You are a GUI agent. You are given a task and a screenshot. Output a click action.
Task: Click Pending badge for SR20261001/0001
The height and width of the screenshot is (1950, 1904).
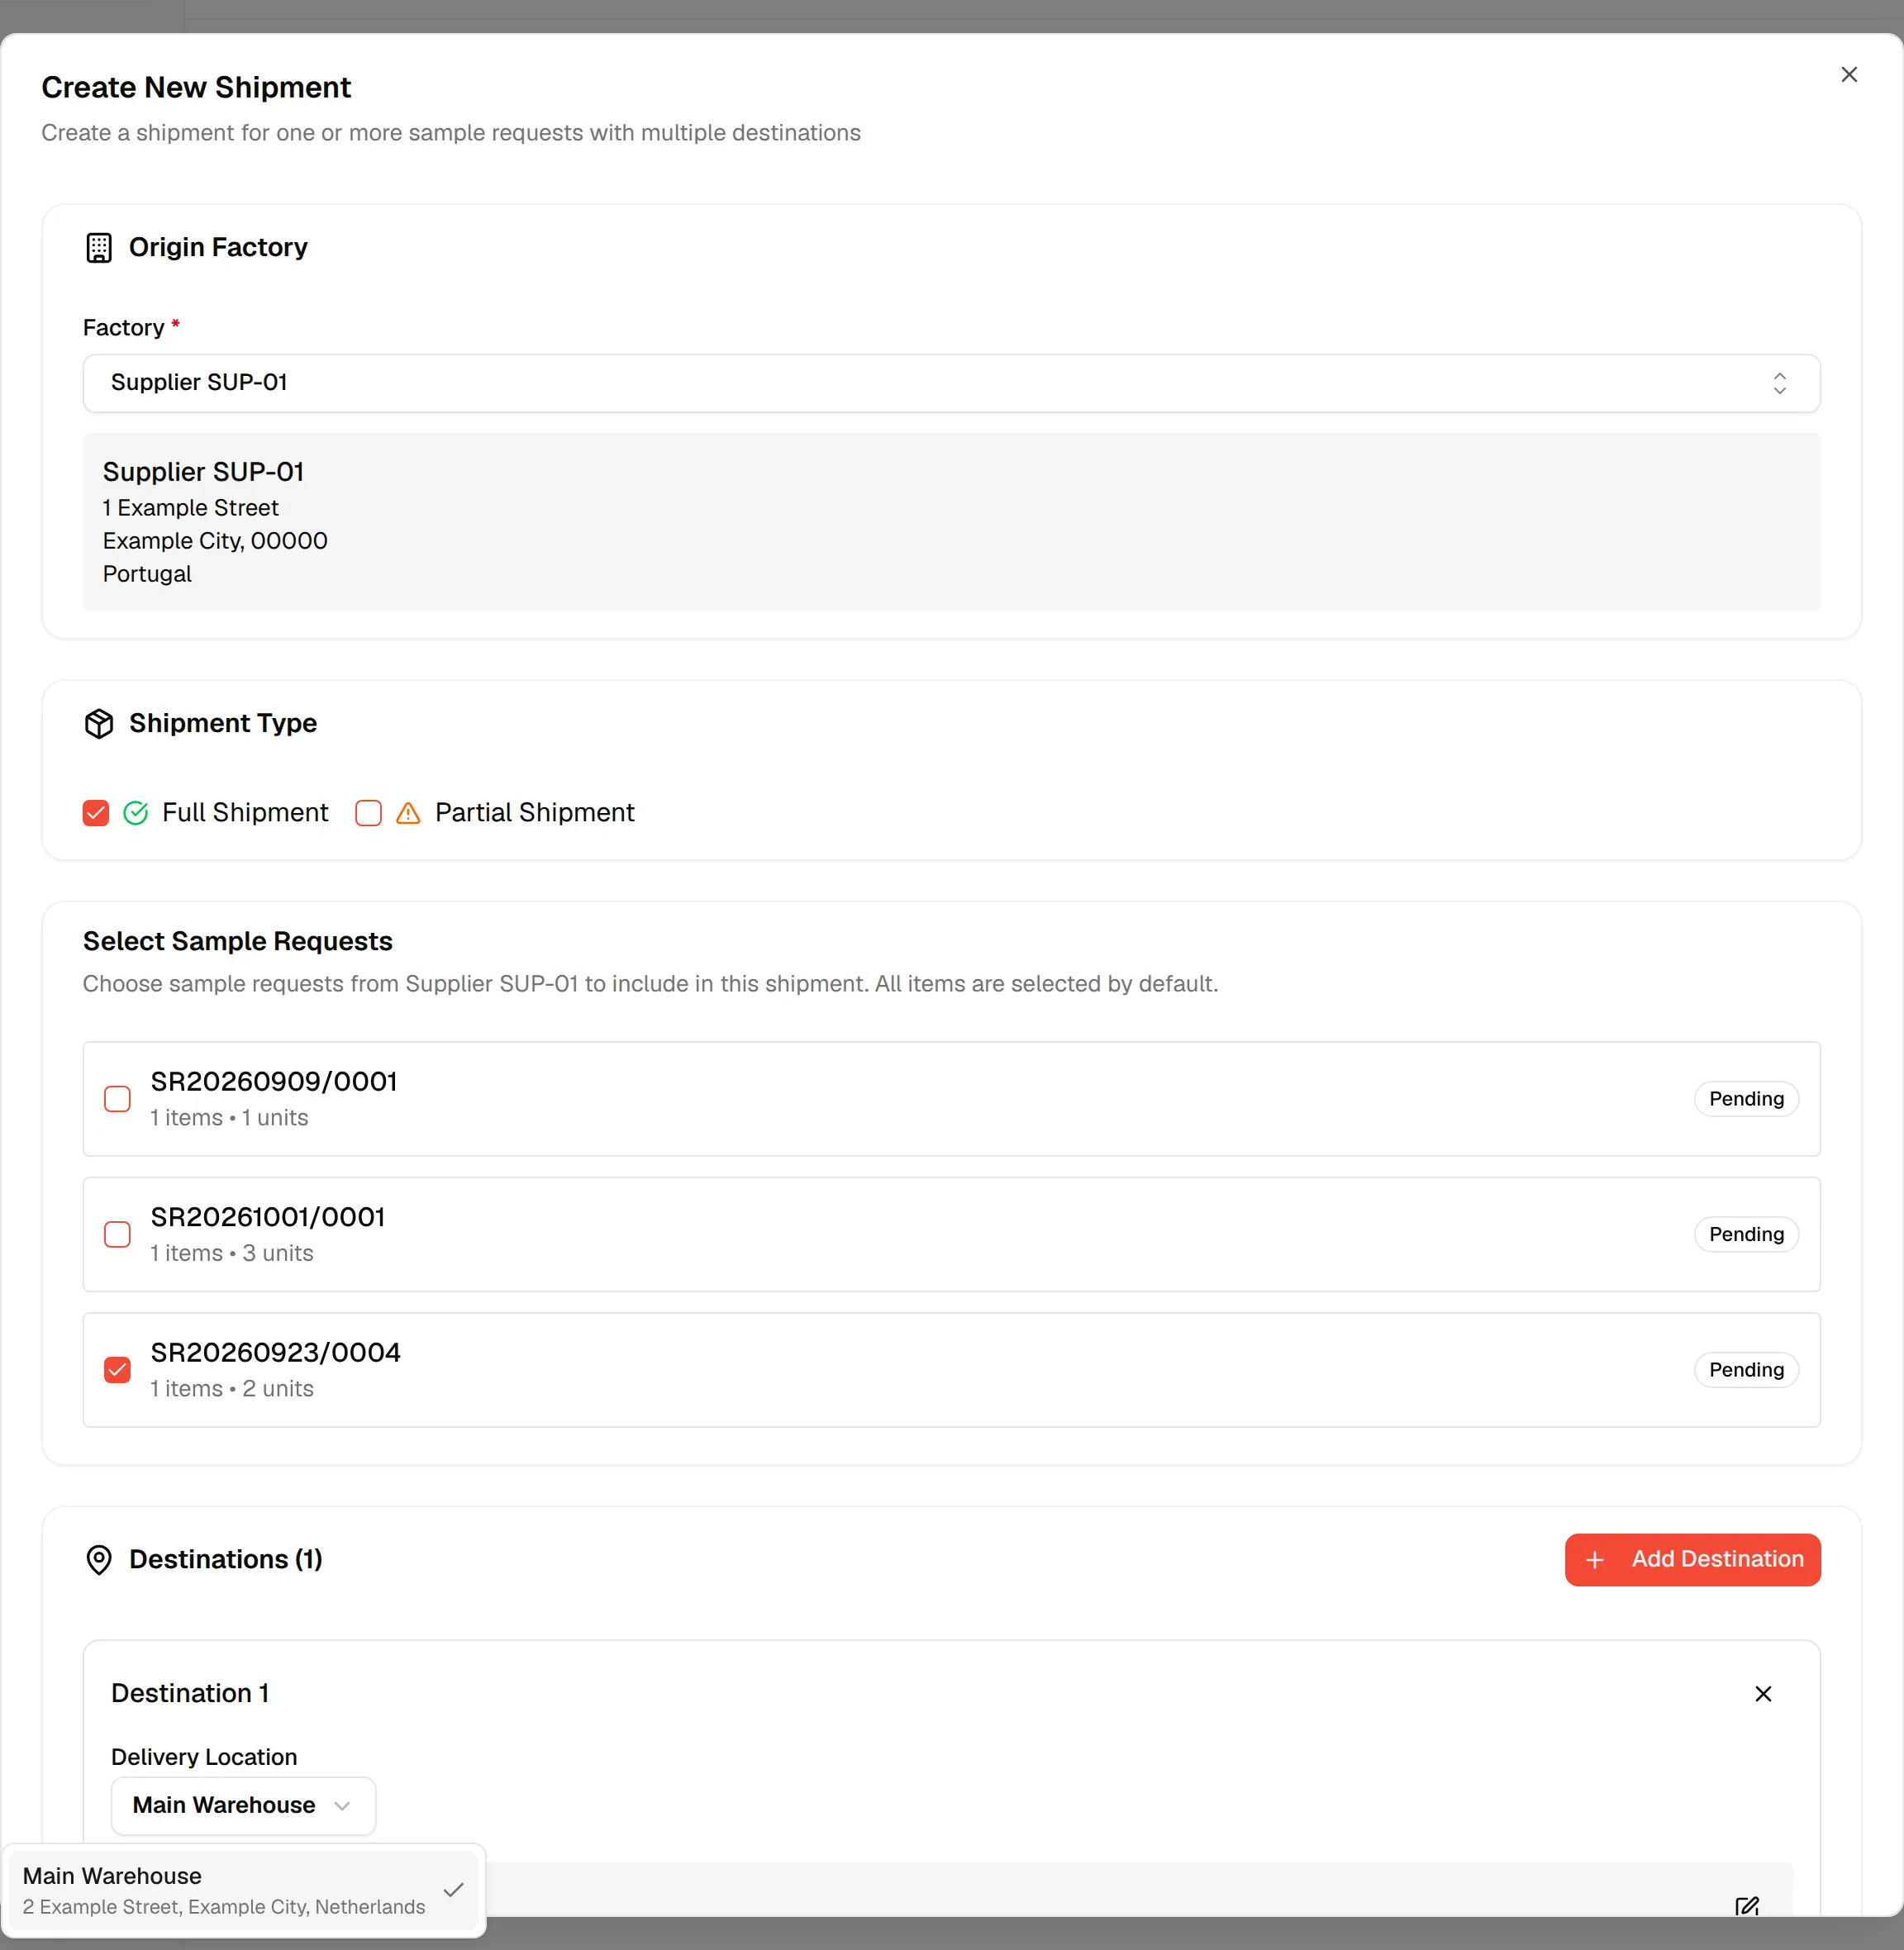click(x=1746, y=1234)
